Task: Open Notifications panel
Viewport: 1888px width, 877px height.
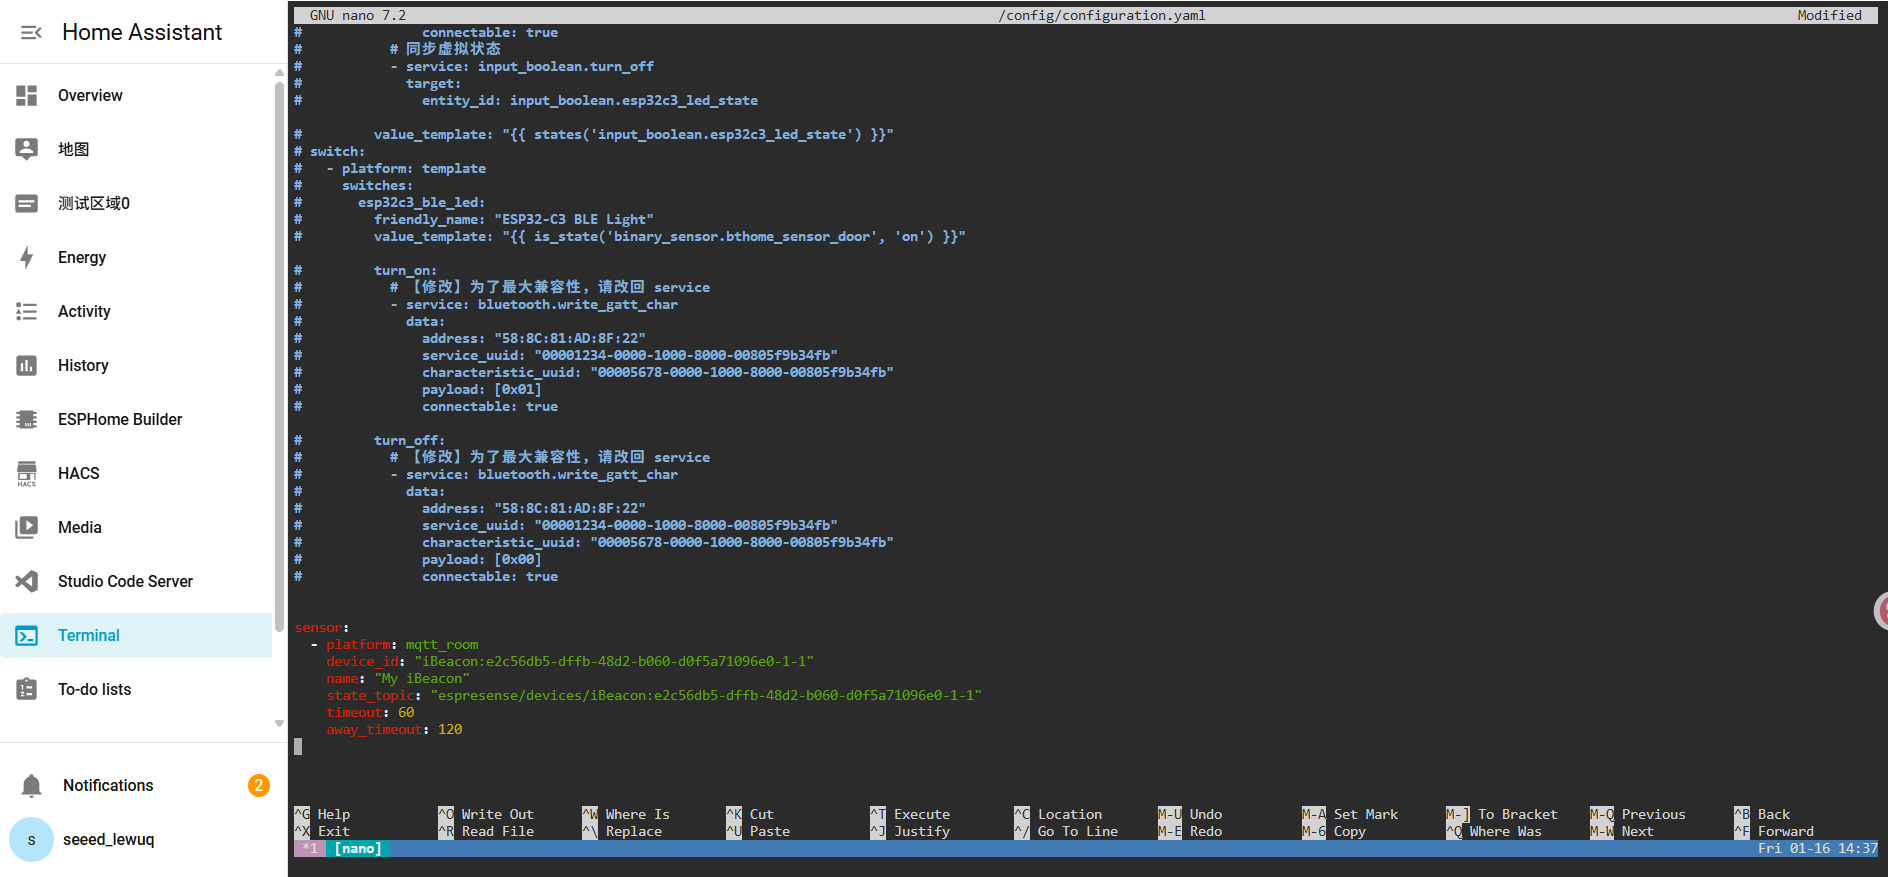Action: coord(108,786)
